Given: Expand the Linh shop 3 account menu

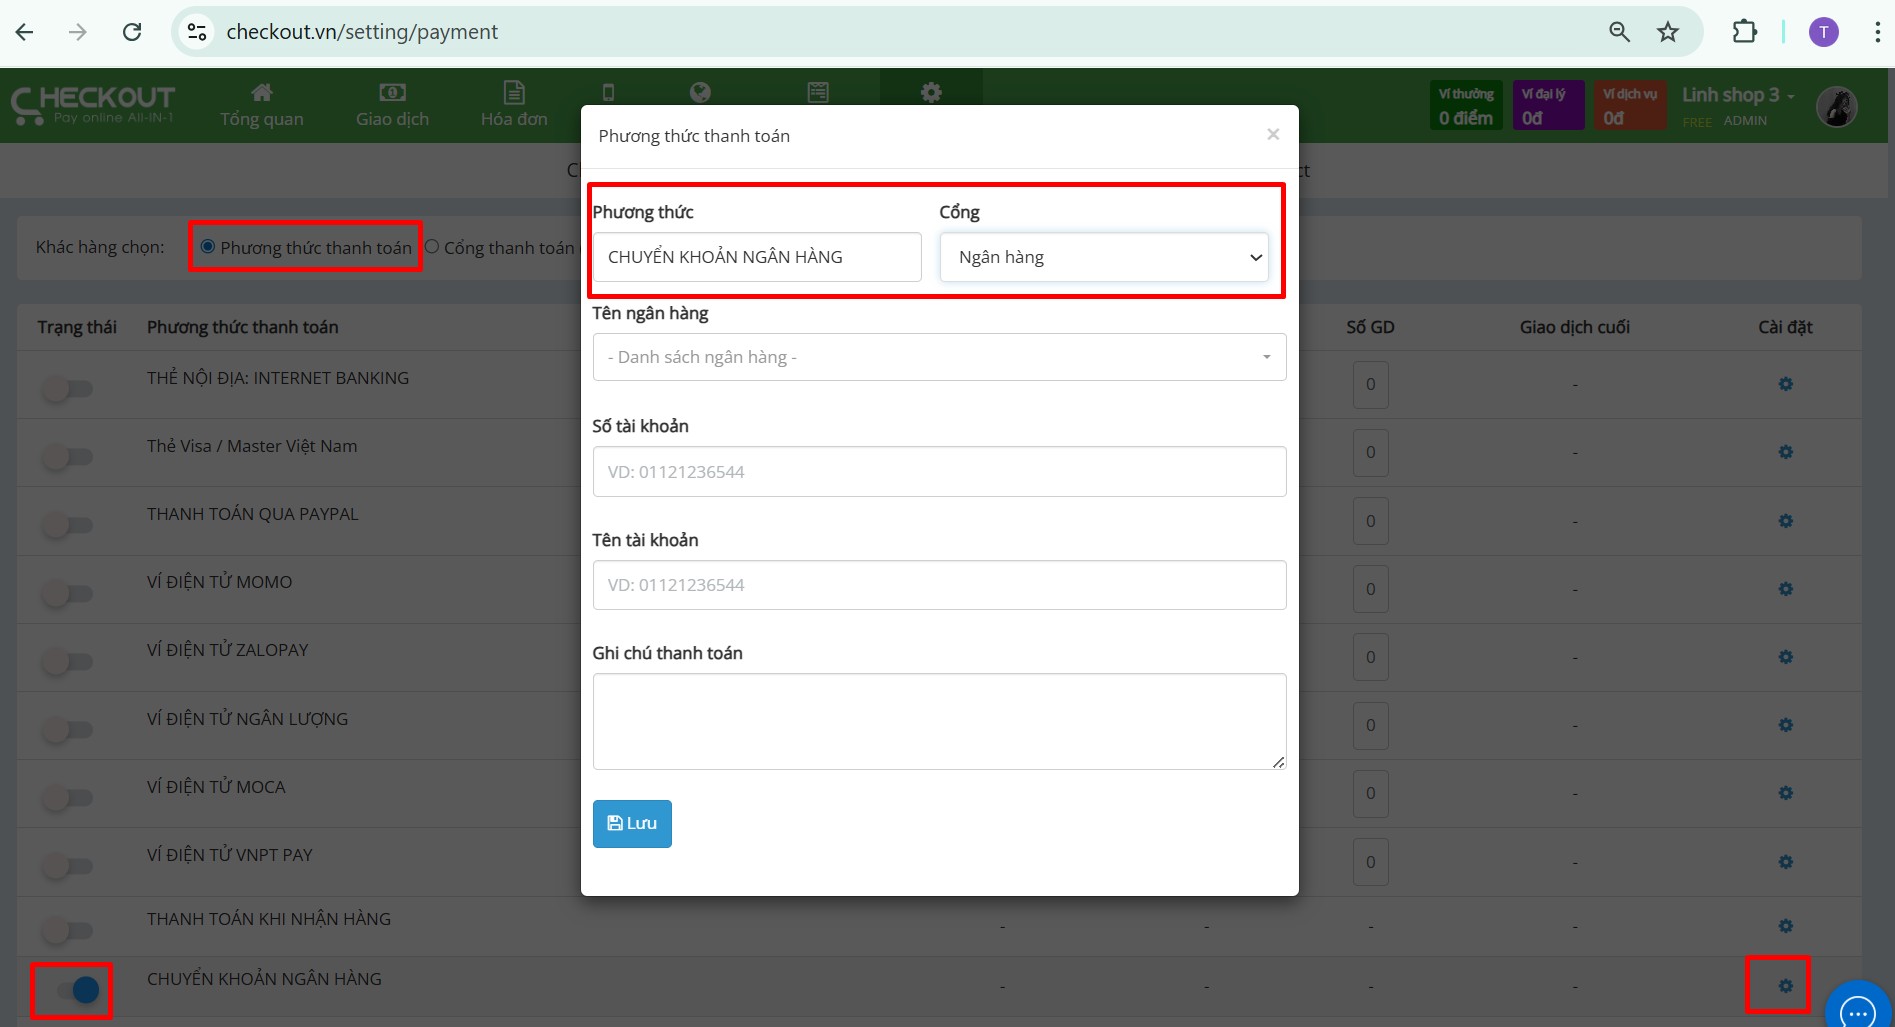Looking at the screenshot, I should [1737, 96].
